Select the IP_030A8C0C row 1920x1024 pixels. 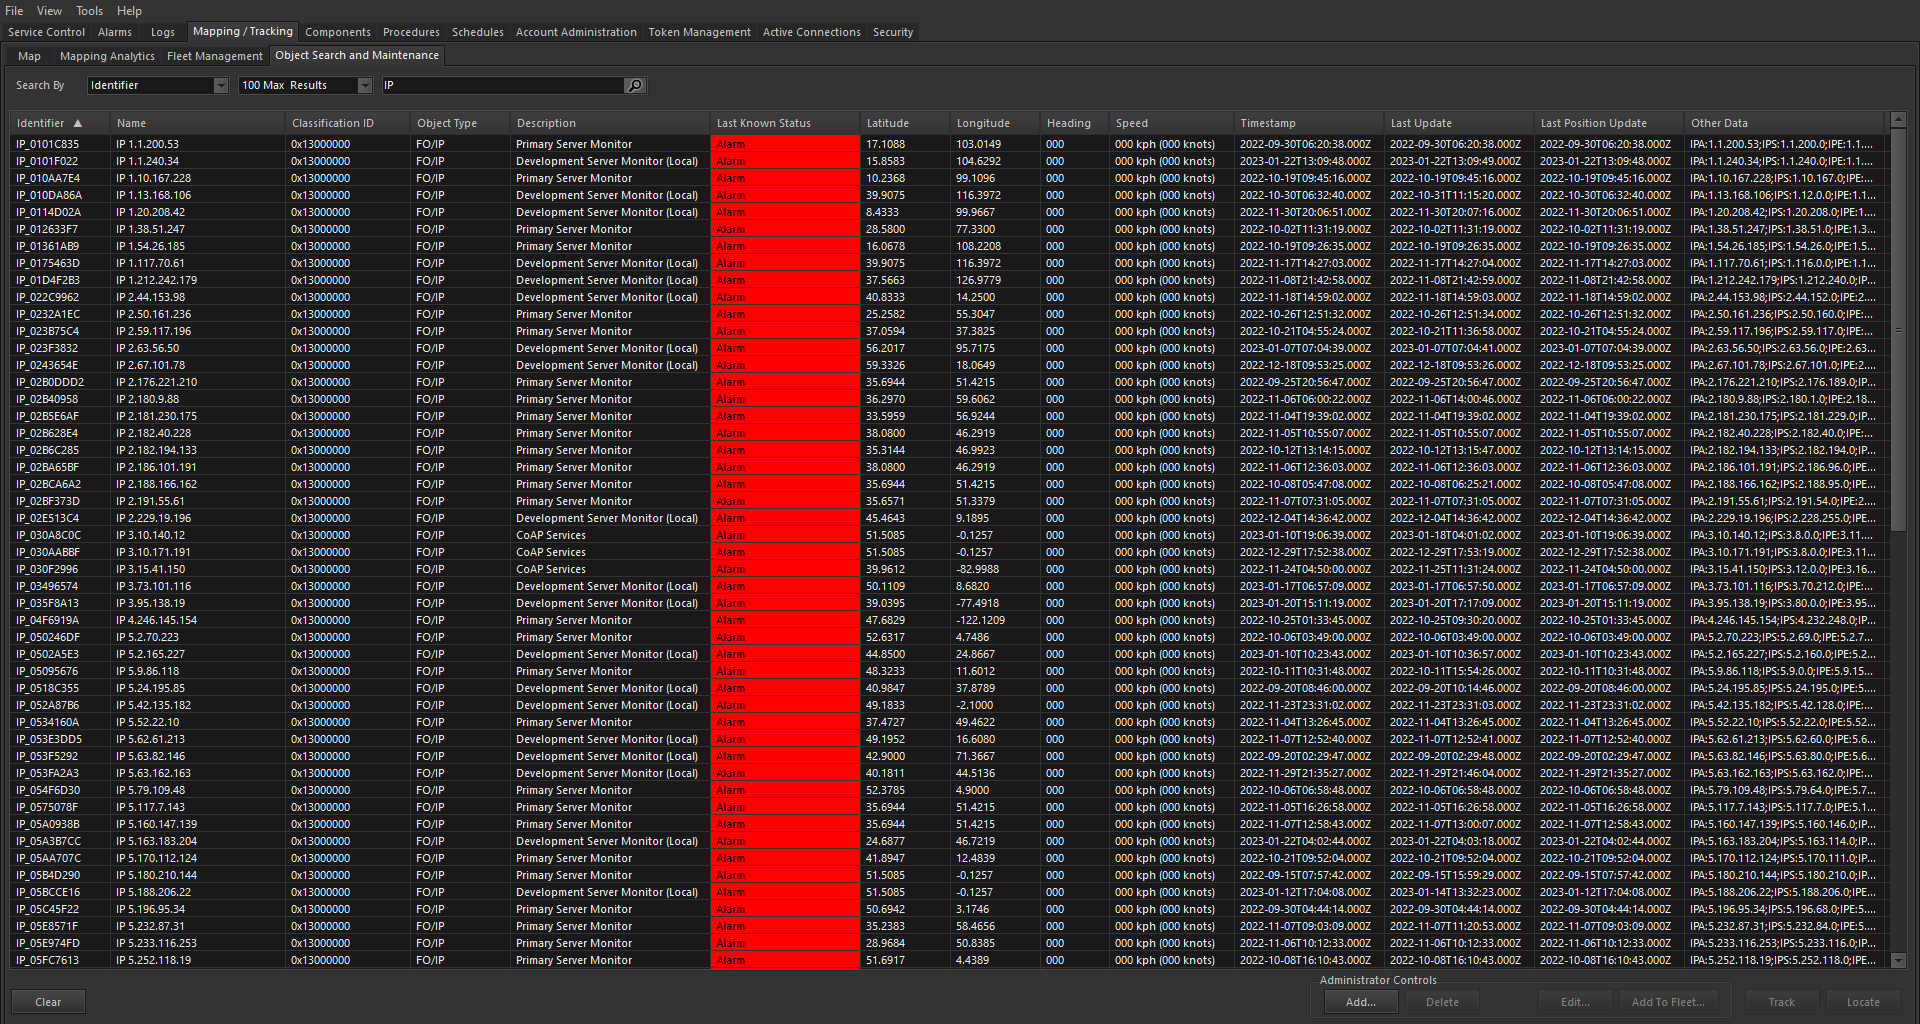(x=48, y=535)
